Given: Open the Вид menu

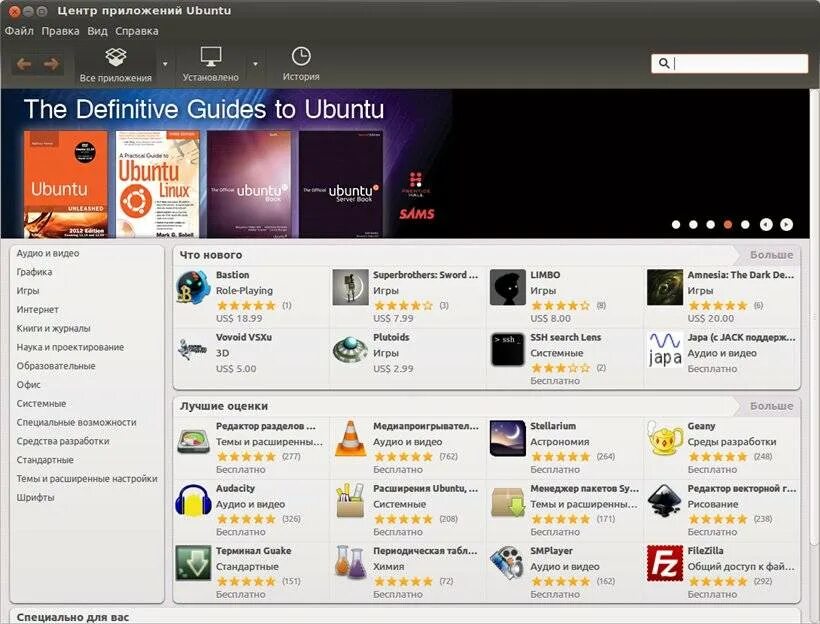Looking at the screenshot, I should pos(97,31).
